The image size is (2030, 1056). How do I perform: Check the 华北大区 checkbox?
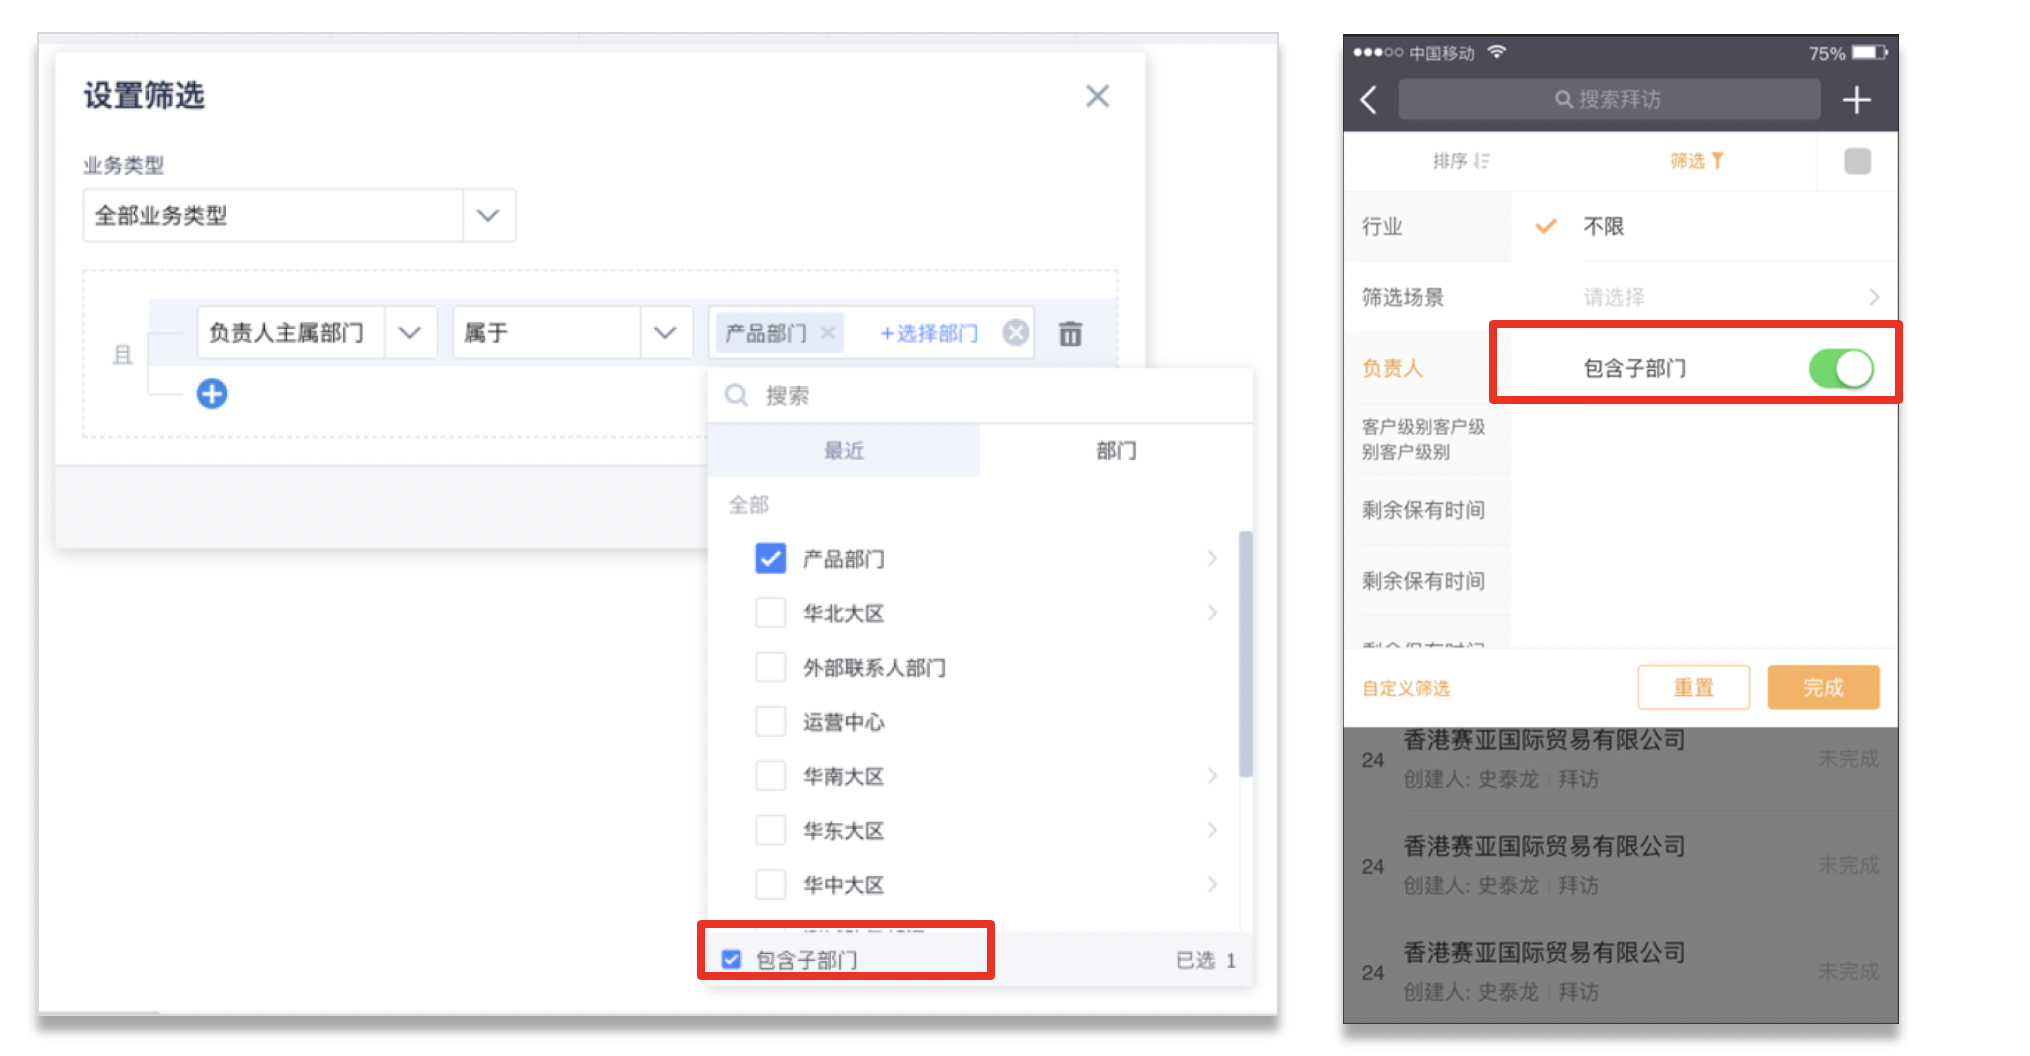tap(770, 612)
